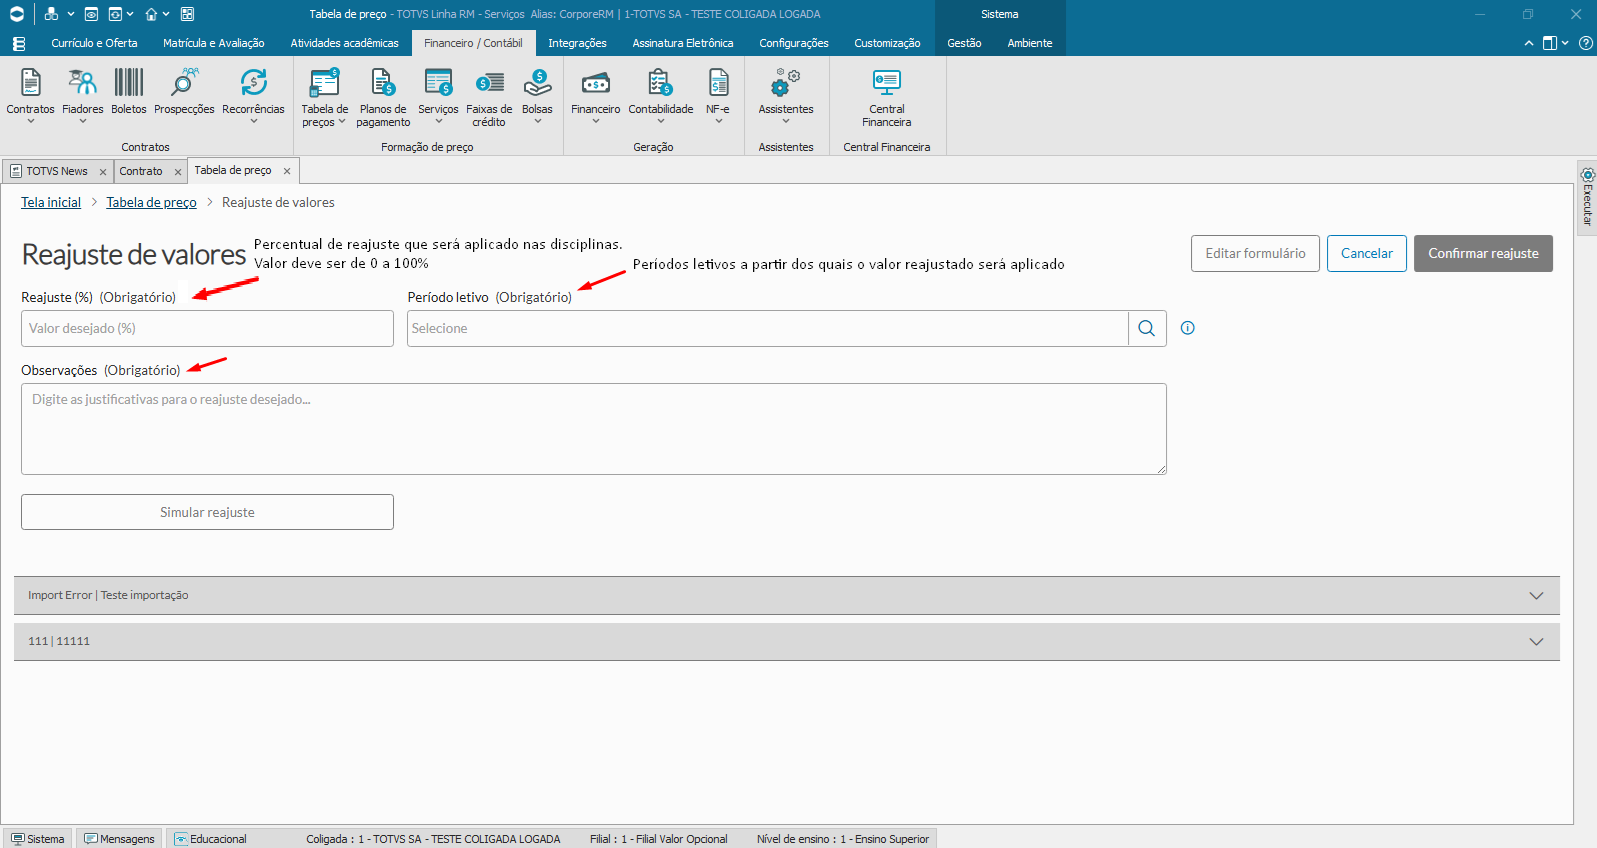Focus the Observações text area
The width and height of the screenshot is (1597, 848).
594,429
